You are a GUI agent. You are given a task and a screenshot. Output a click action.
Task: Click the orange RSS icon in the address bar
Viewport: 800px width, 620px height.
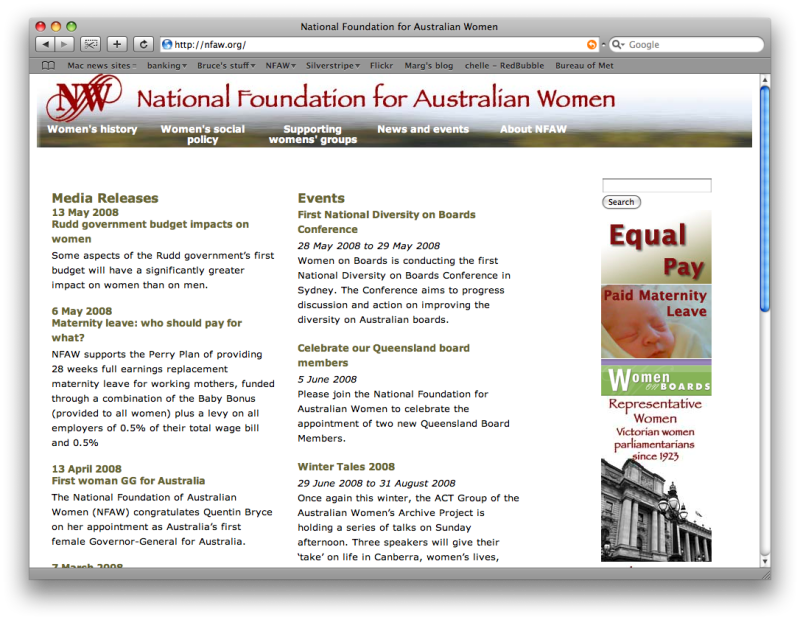(x=592, y=44)
